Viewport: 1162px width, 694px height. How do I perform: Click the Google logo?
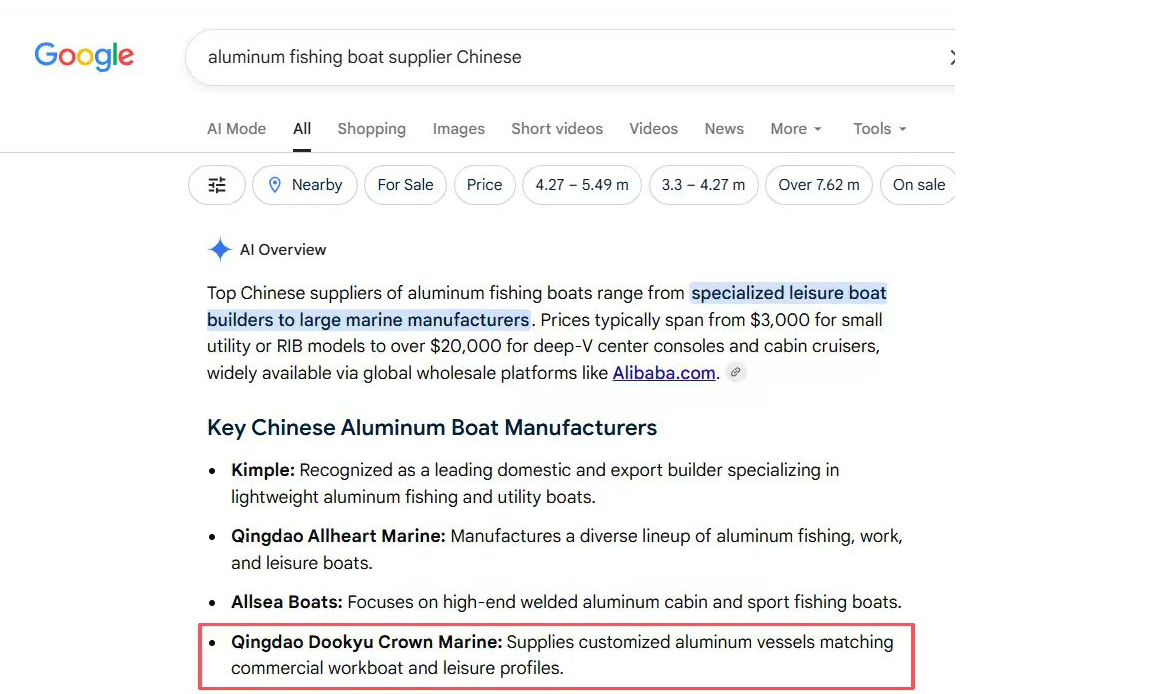click(x=84, y=56)
